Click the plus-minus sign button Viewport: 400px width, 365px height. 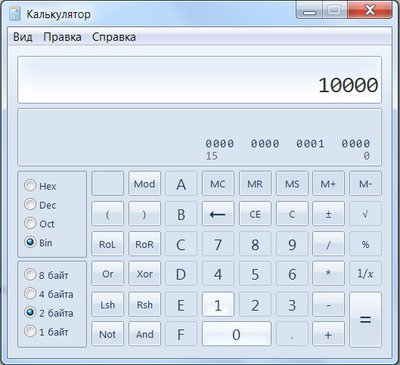click(328, 214)
